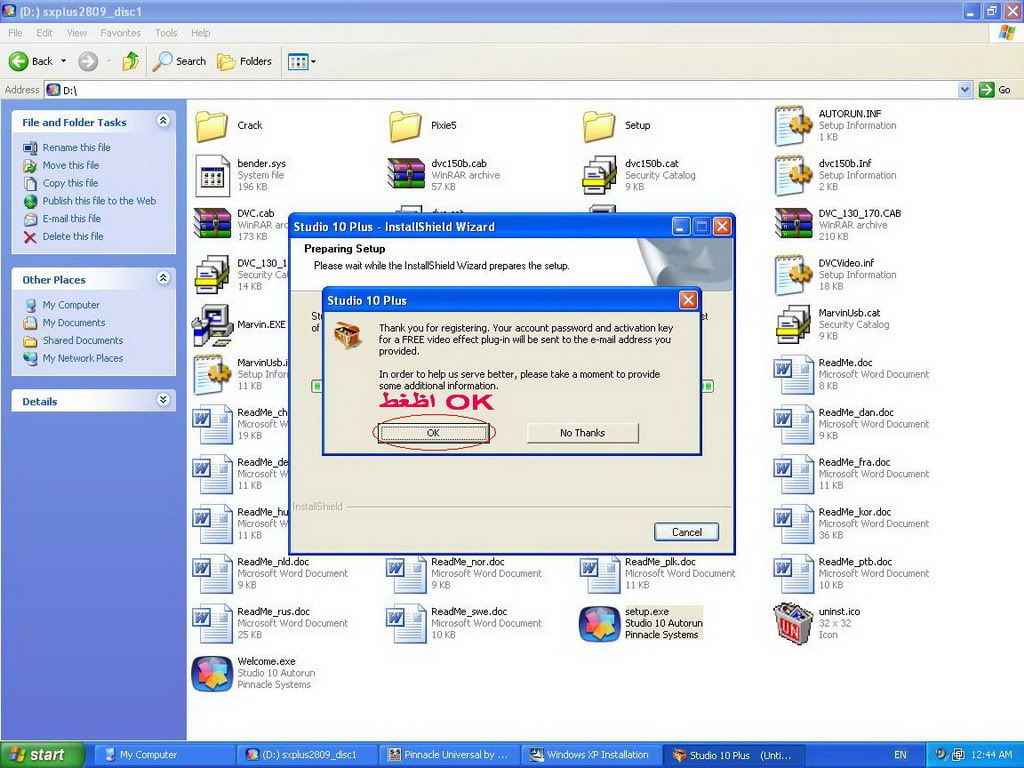
Task: Collapse the Other Places panel
Action: [x=163, y=278]
